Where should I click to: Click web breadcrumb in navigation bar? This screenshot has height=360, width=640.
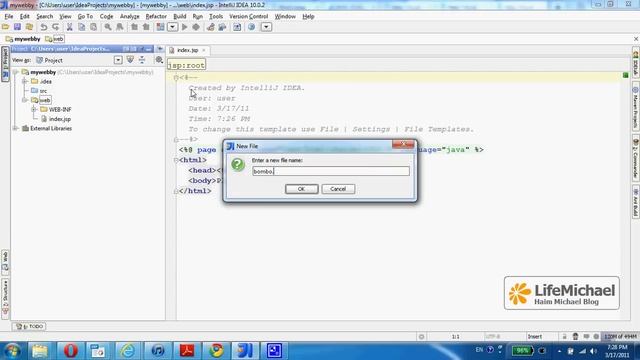tap(55, 39)
